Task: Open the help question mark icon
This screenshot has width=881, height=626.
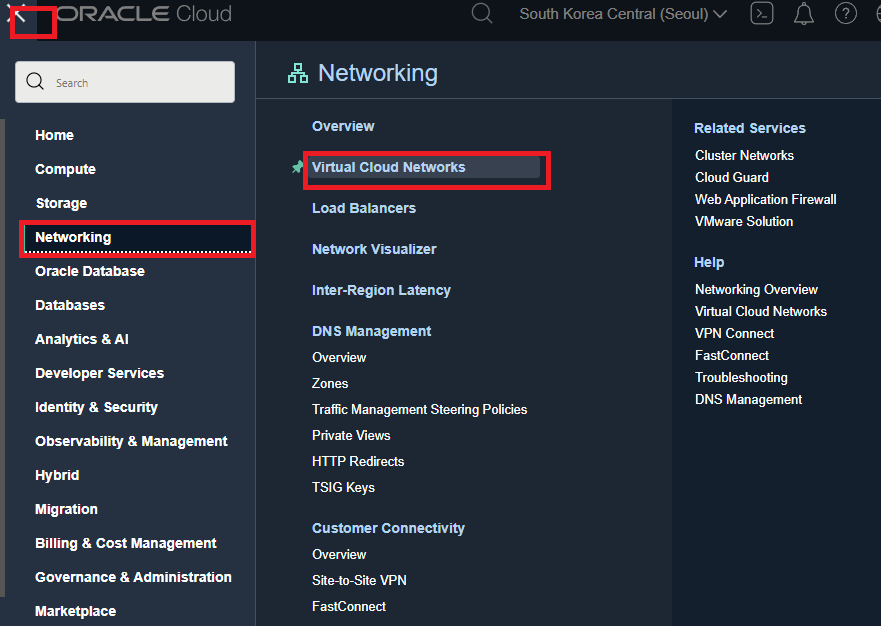Action: tap(845, 13)
